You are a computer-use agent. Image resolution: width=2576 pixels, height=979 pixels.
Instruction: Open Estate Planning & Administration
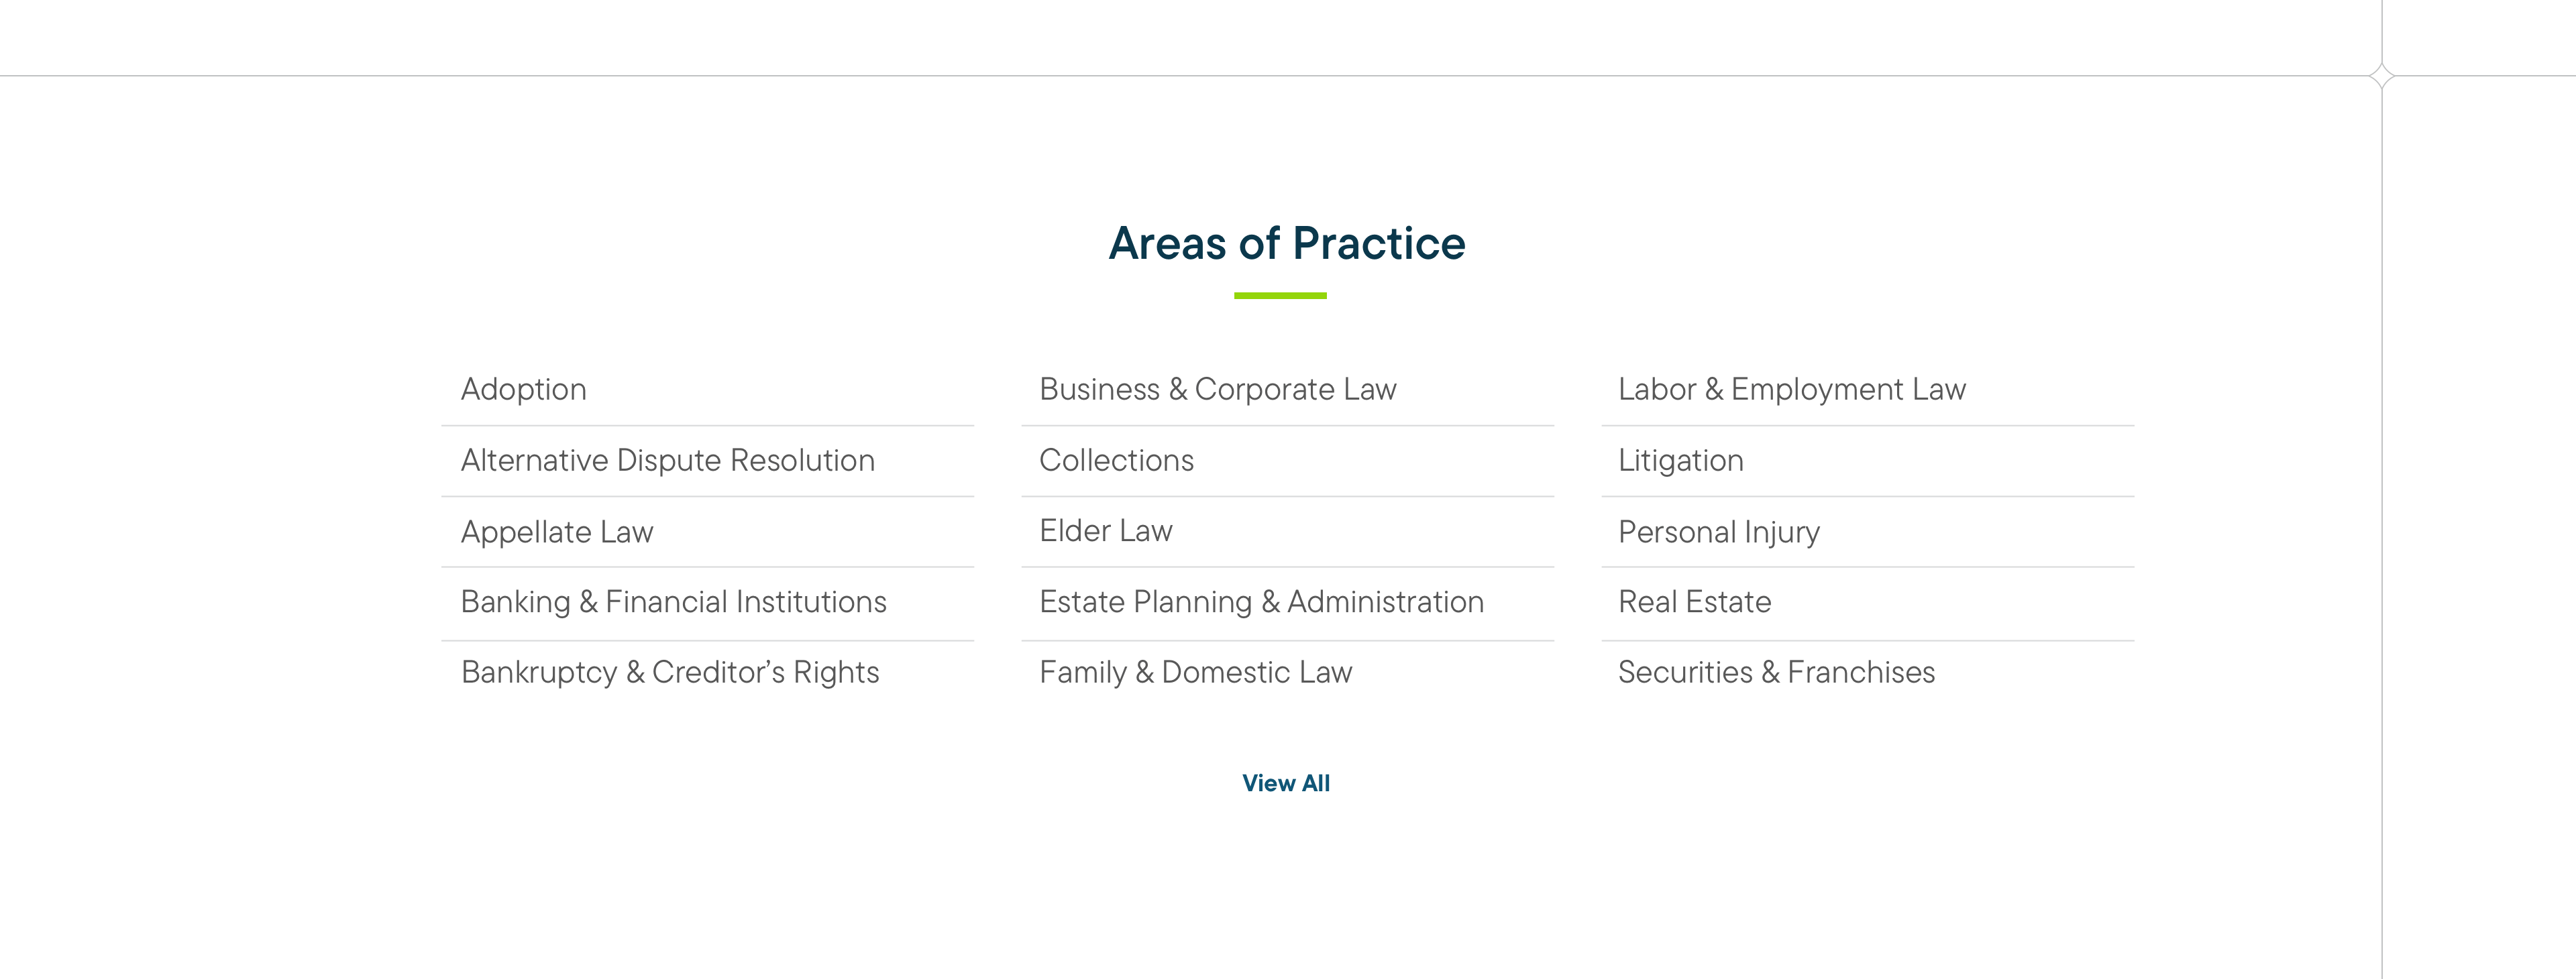click(x=1261, y=602)
